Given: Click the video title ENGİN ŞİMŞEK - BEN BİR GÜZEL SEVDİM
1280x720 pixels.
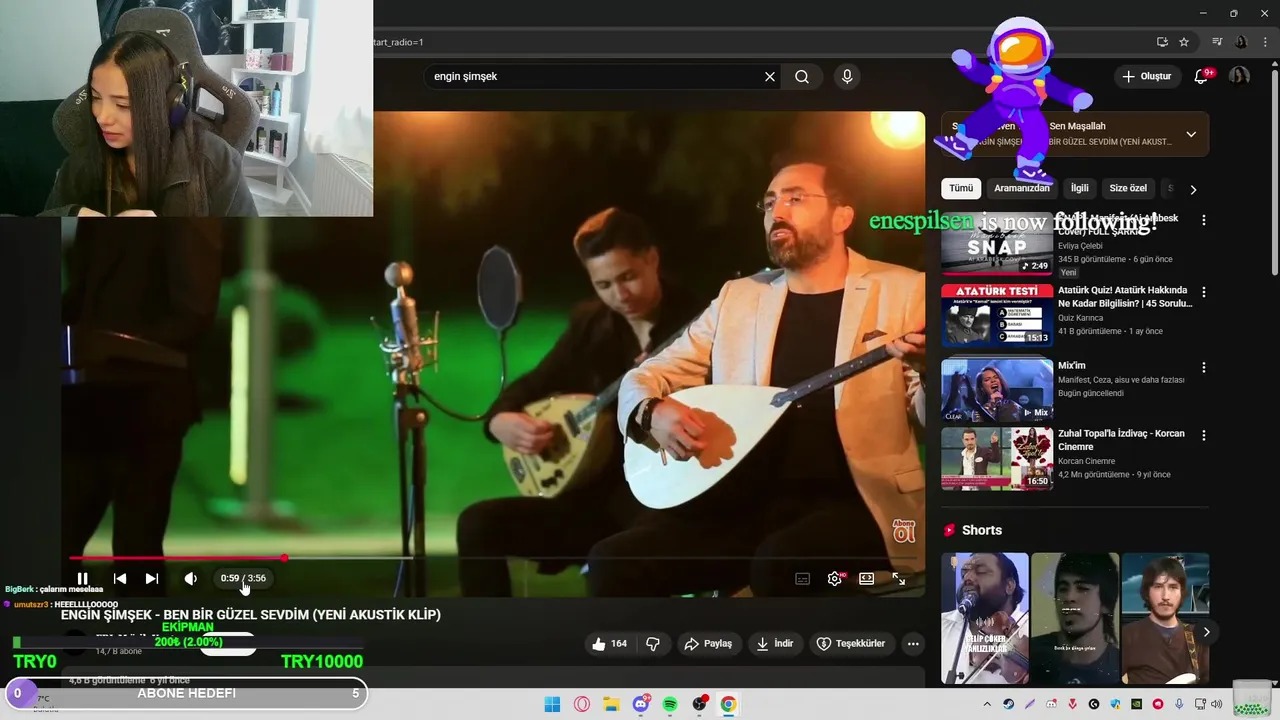Looking at the screenshot, I should pyautogui.click(x=251, y=615).
